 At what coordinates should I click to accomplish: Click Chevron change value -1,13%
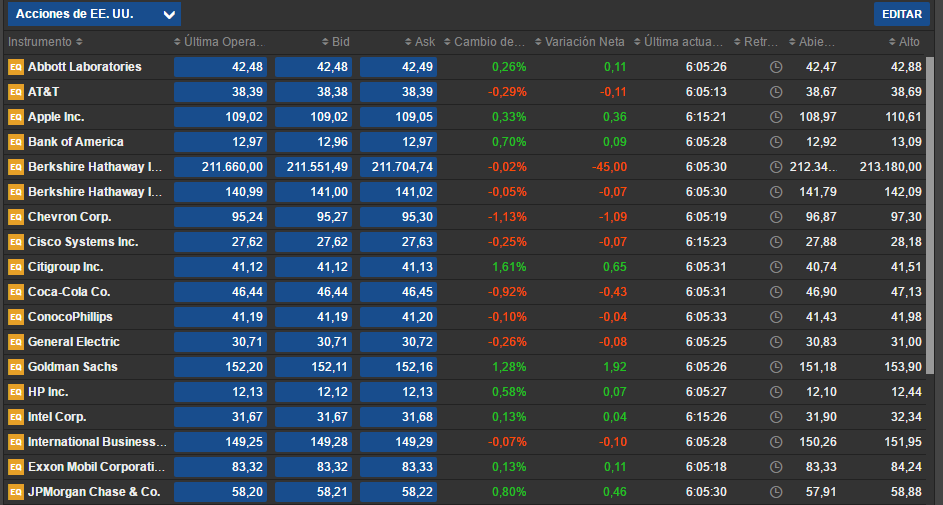click(x=507, y=217)
